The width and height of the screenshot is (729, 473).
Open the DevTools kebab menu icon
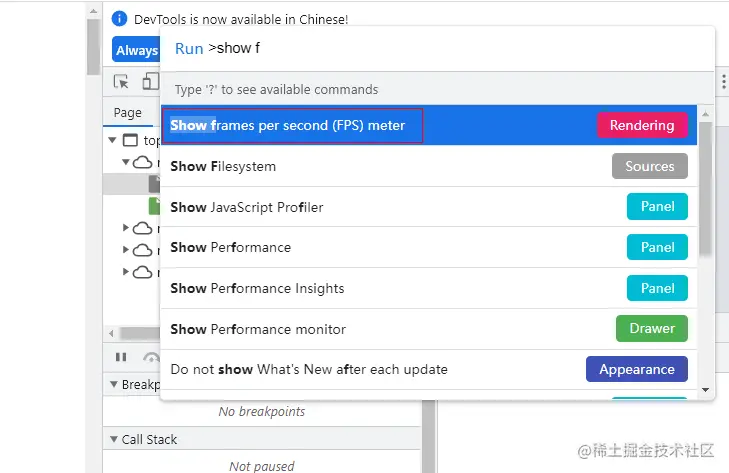tap(723, 81)
